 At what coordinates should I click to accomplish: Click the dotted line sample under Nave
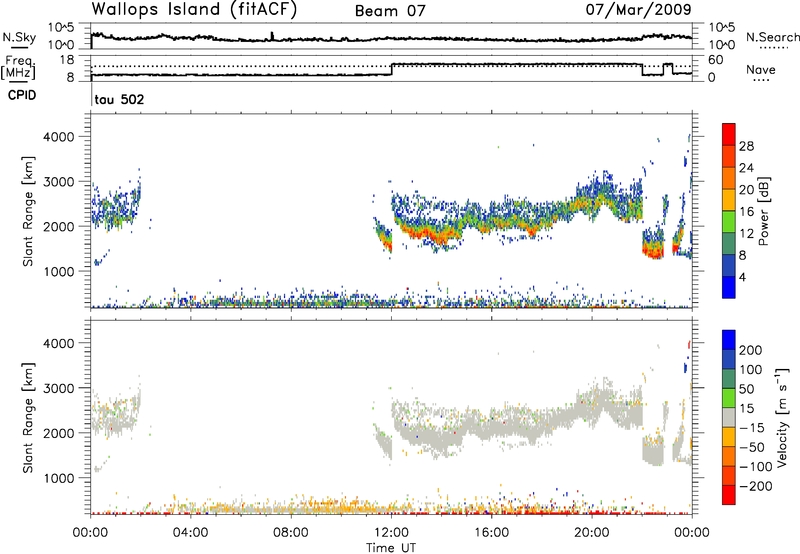click(762, 81)
